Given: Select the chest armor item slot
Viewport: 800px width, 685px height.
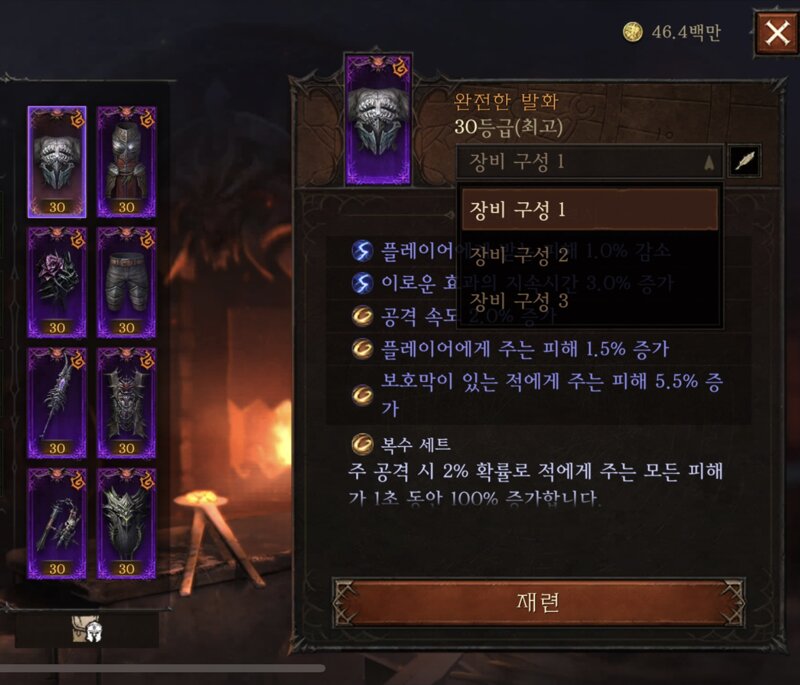Looking at the screenshot, I should [127, 162].
